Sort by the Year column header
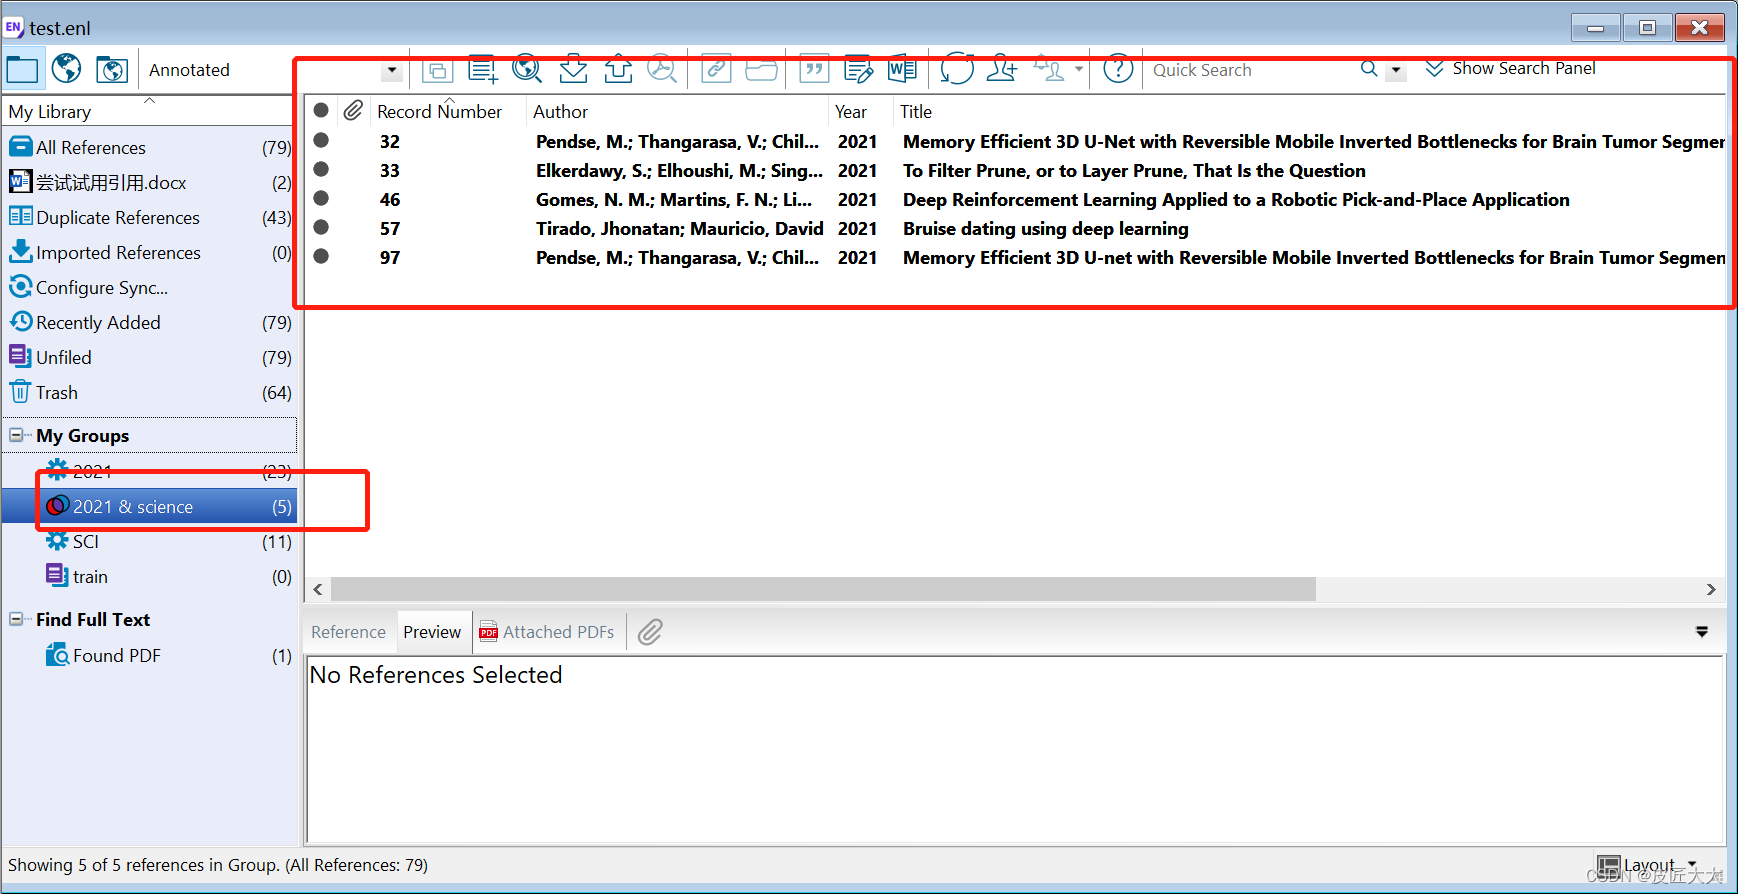This screenshot has height=894, width=1738. [851, 112]
